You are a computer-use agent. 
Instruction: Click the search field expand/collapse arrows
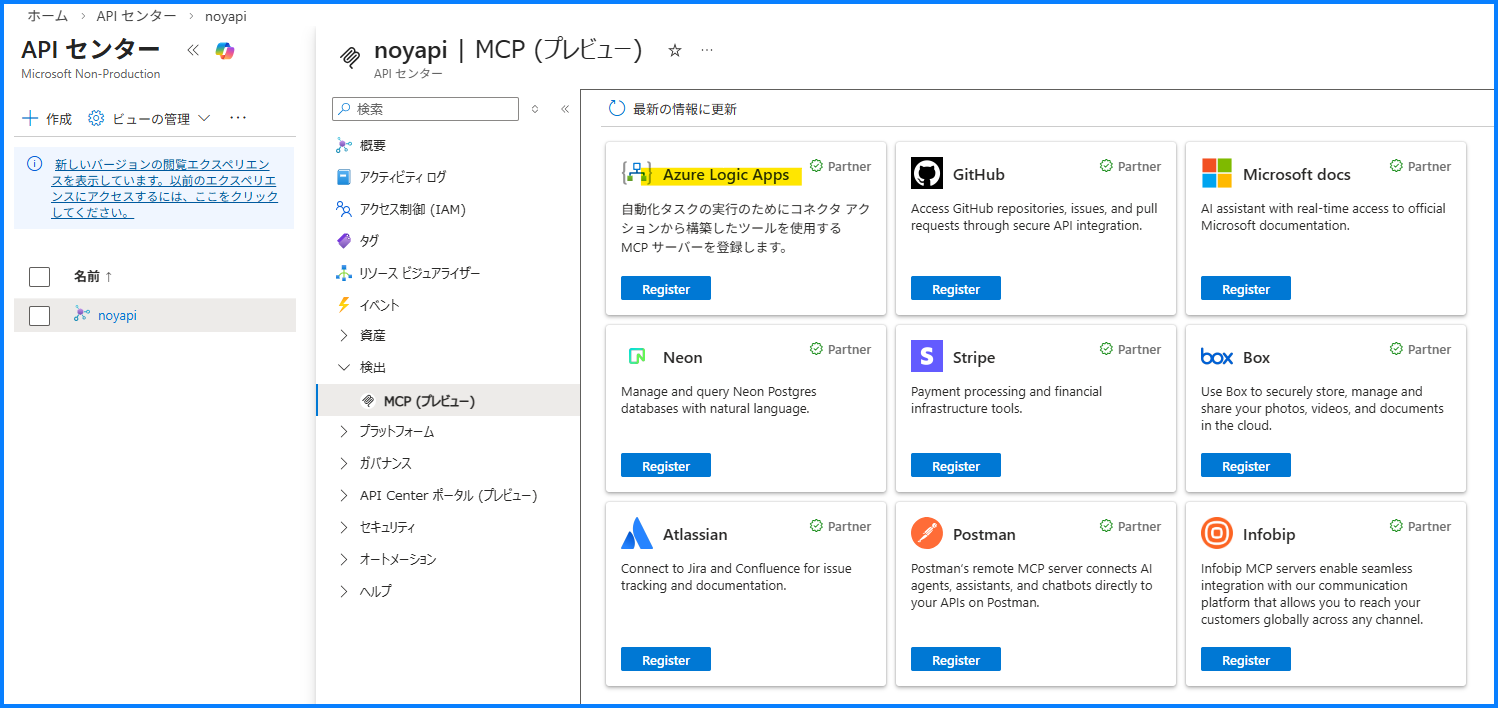point(535,109)
